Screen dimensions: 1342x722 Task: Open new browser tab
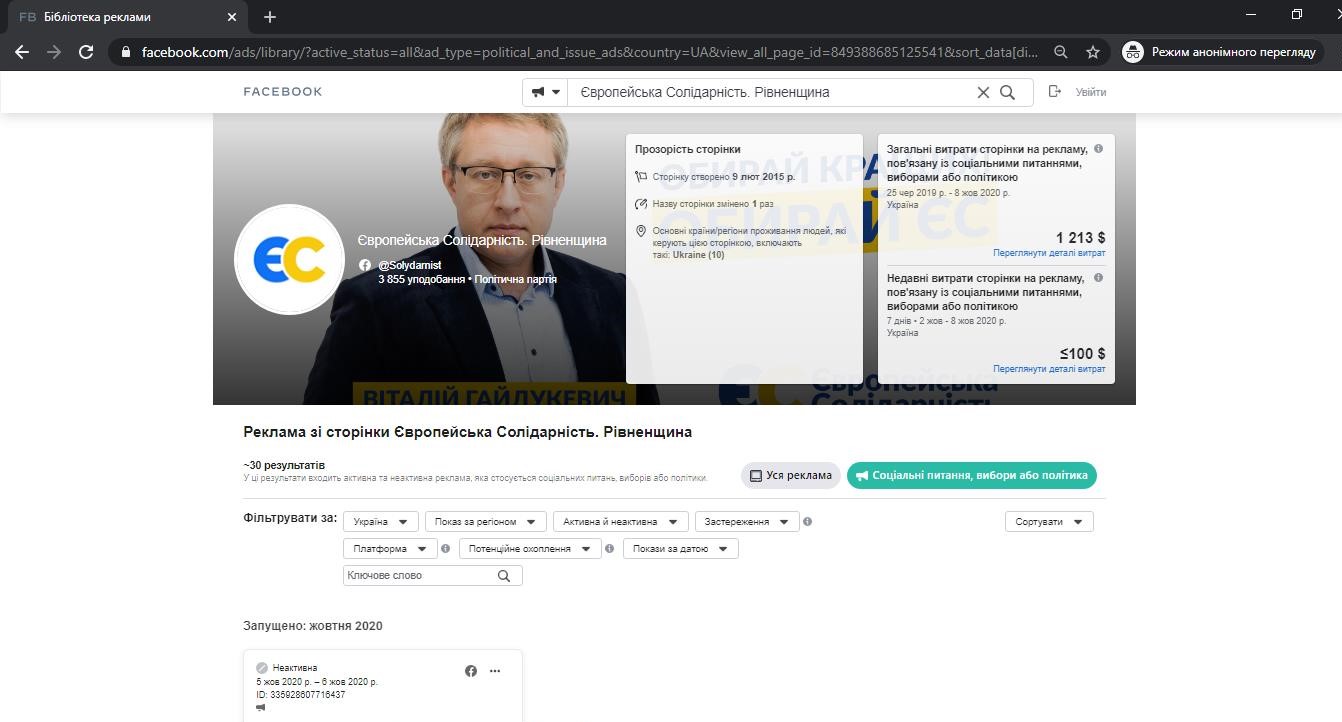(x=270, y=17)
